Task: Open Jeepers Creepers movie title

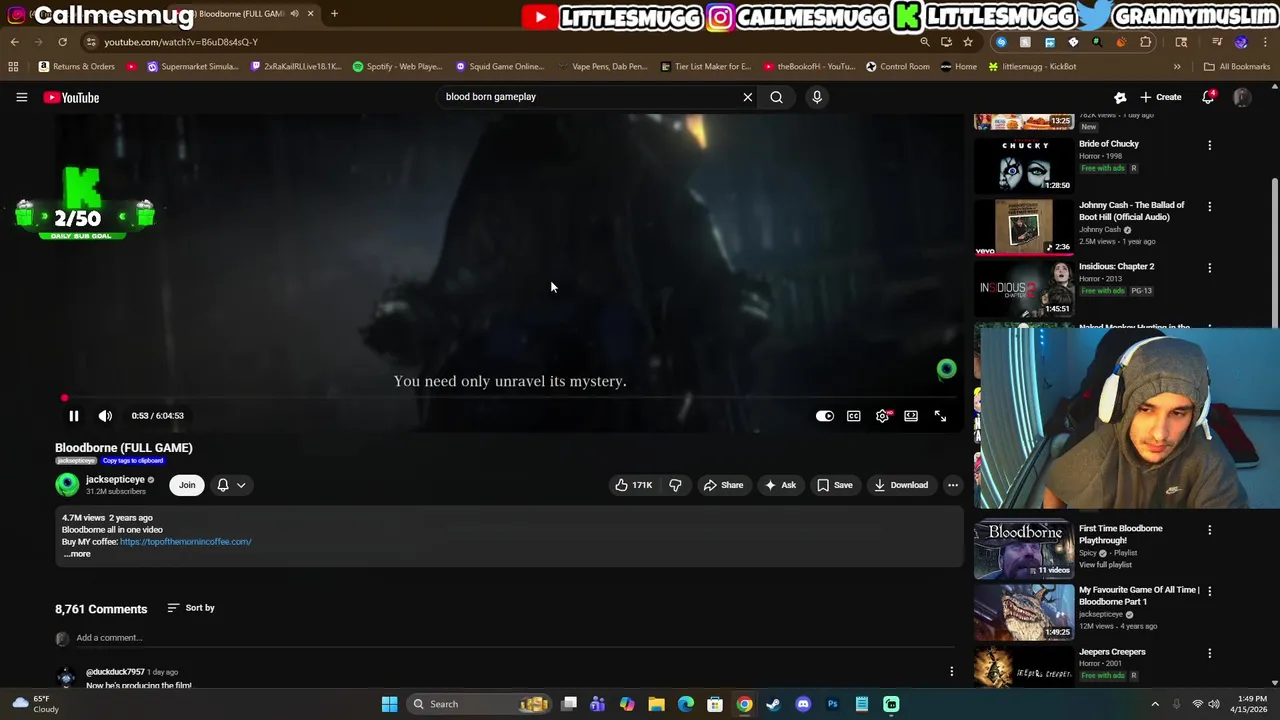Action: click(1112, 652)
